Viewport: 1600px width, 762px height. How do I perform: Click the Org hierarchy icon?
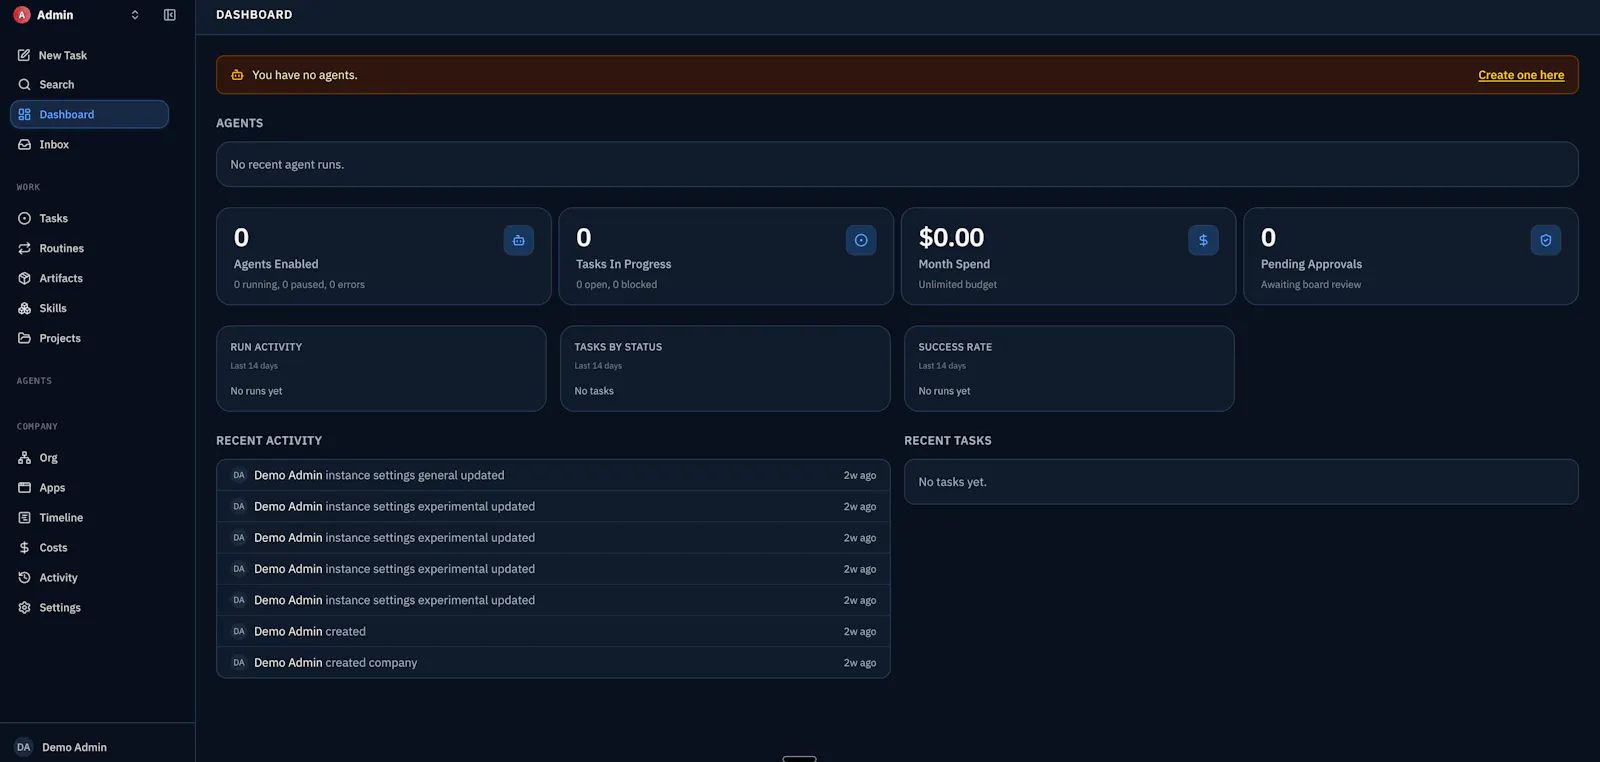point(24,458)
